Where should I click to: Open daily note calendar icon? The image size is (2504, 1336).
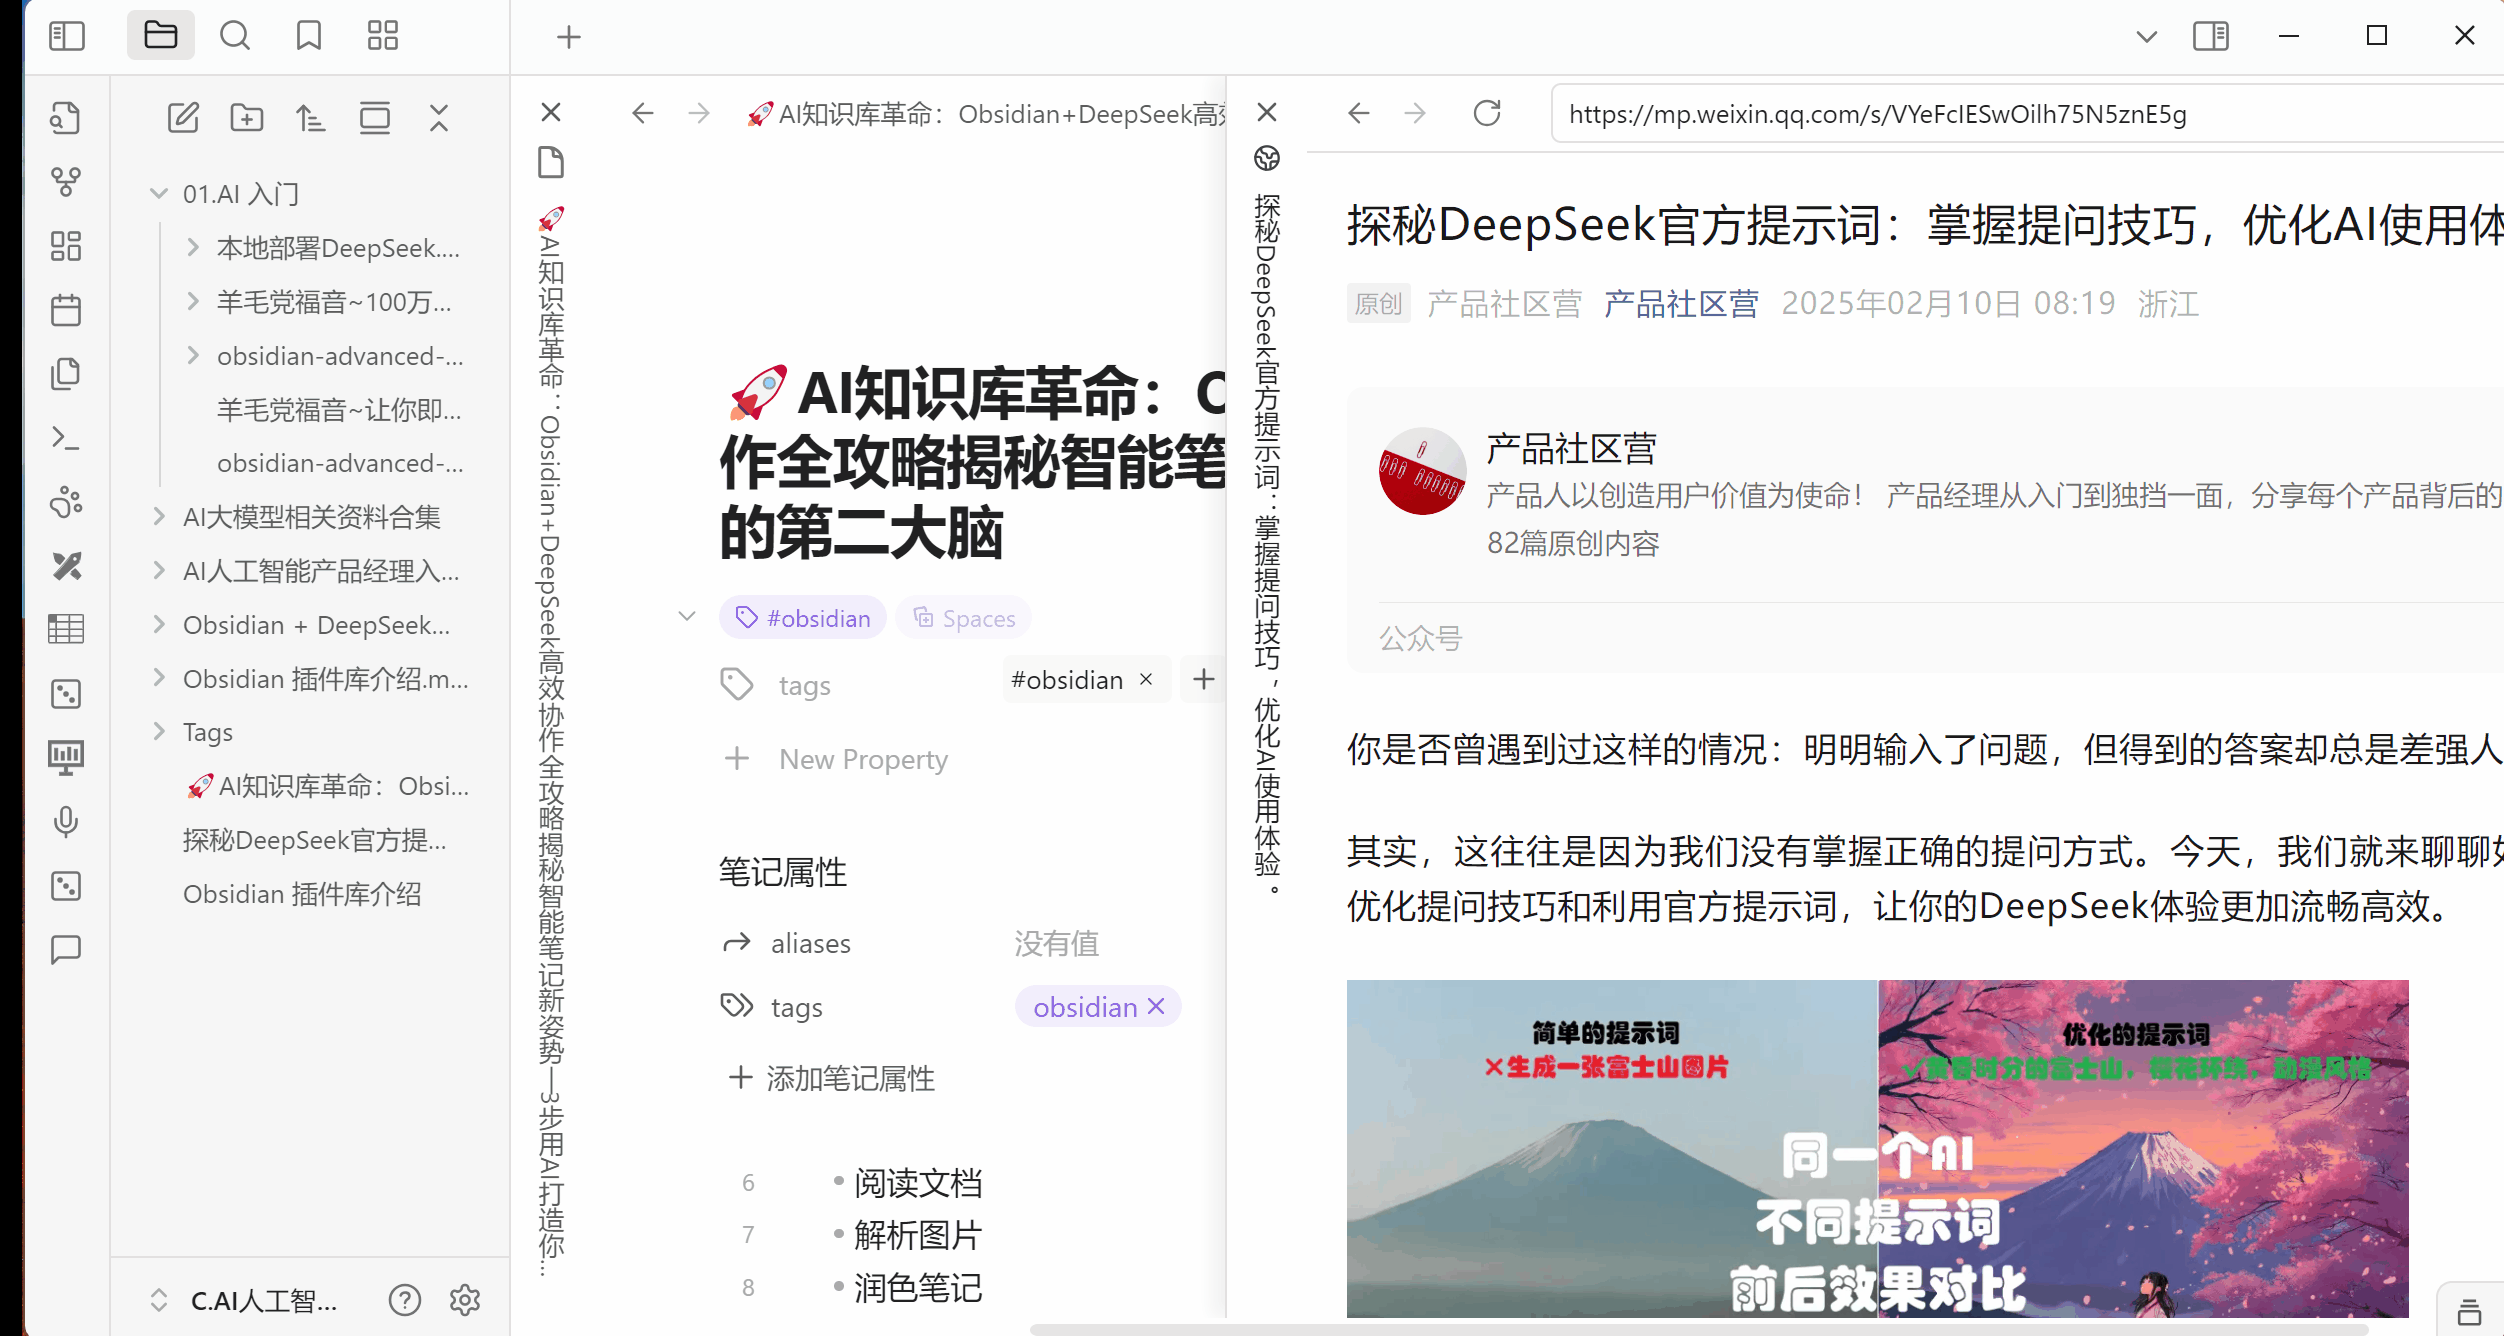click(66, 310)
